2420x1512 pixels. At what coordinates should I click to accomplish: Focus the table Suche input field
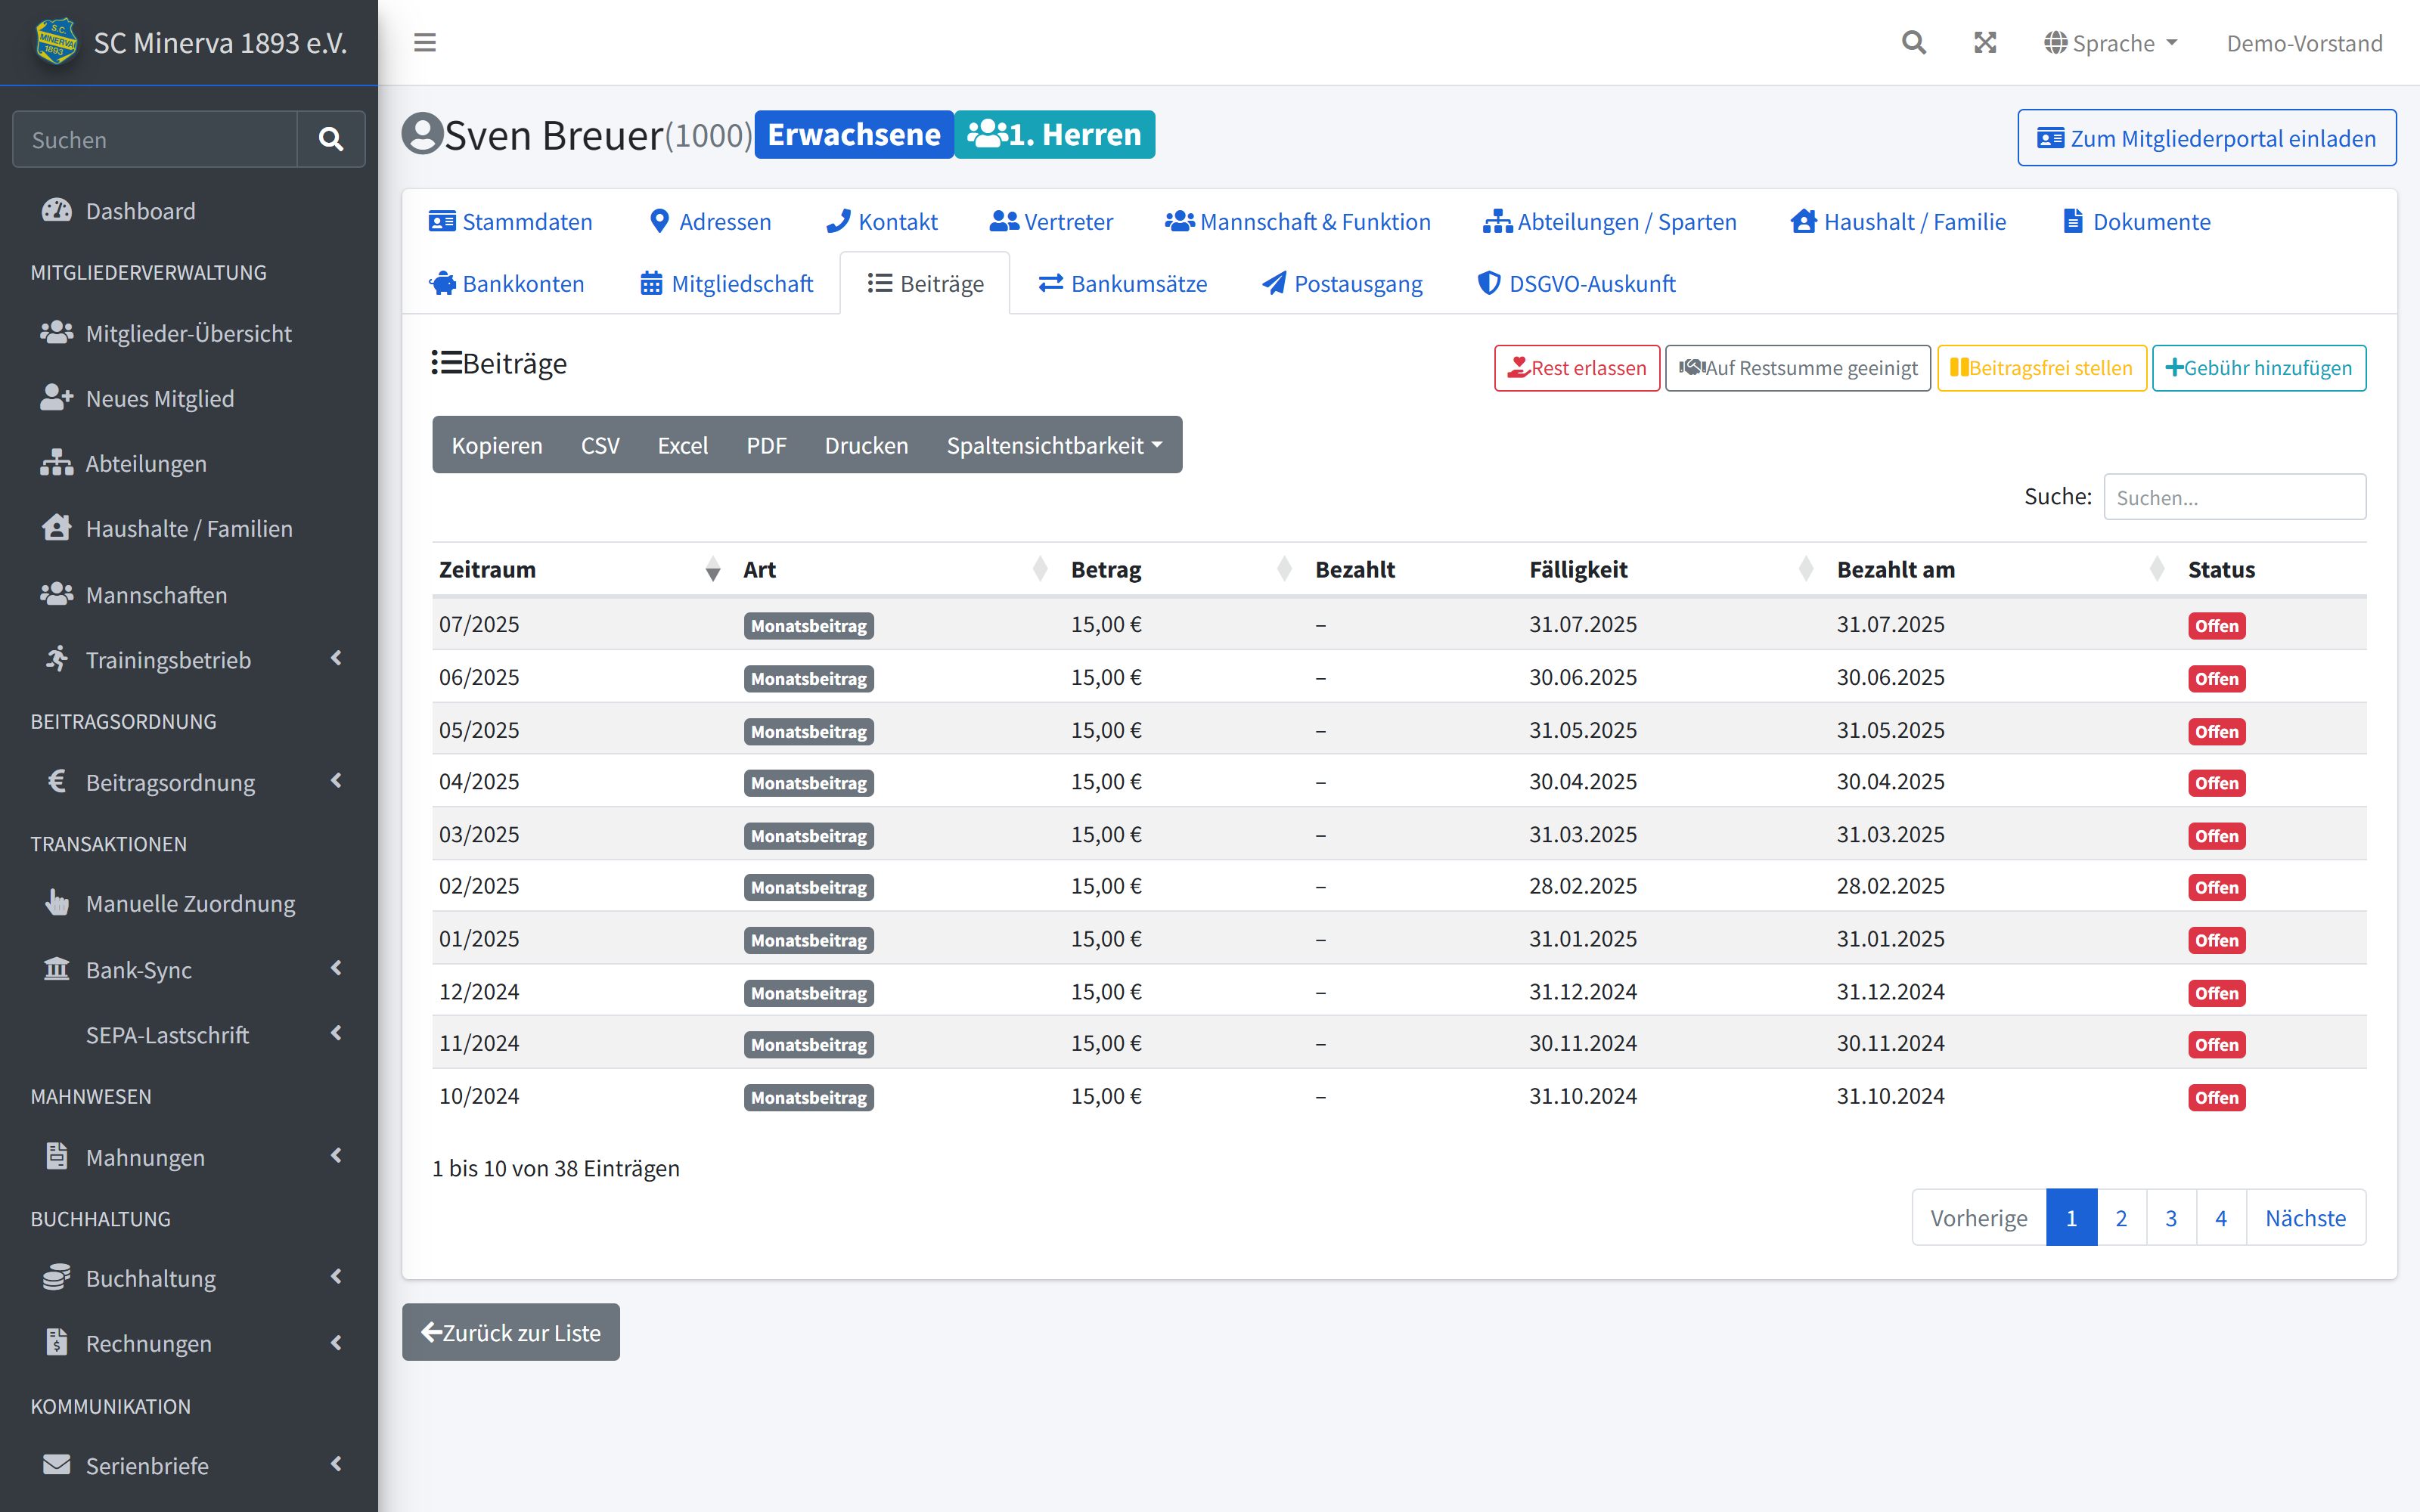coord(2235,497)
